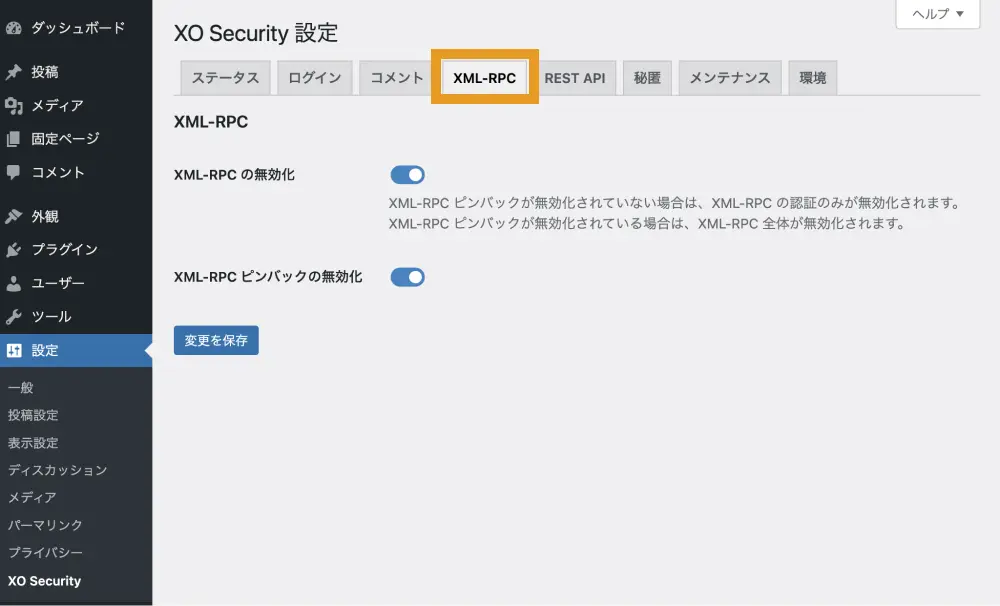Open the ログイン tab

pos(315,78)
